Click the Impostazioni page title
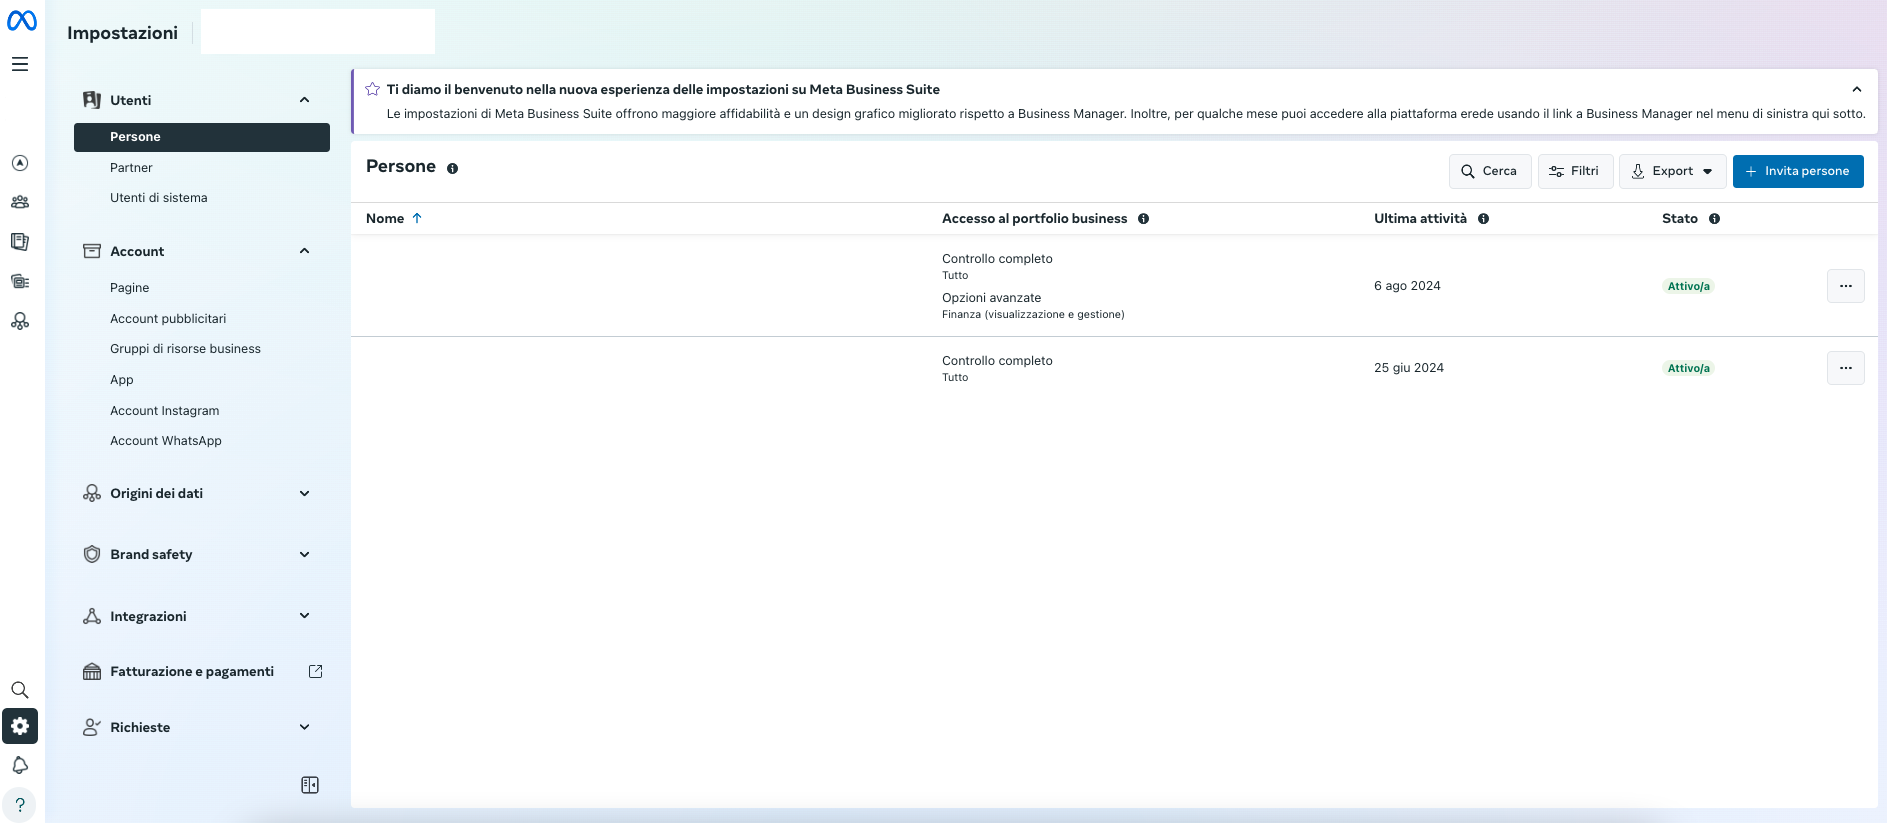 [x=122, y=33]
